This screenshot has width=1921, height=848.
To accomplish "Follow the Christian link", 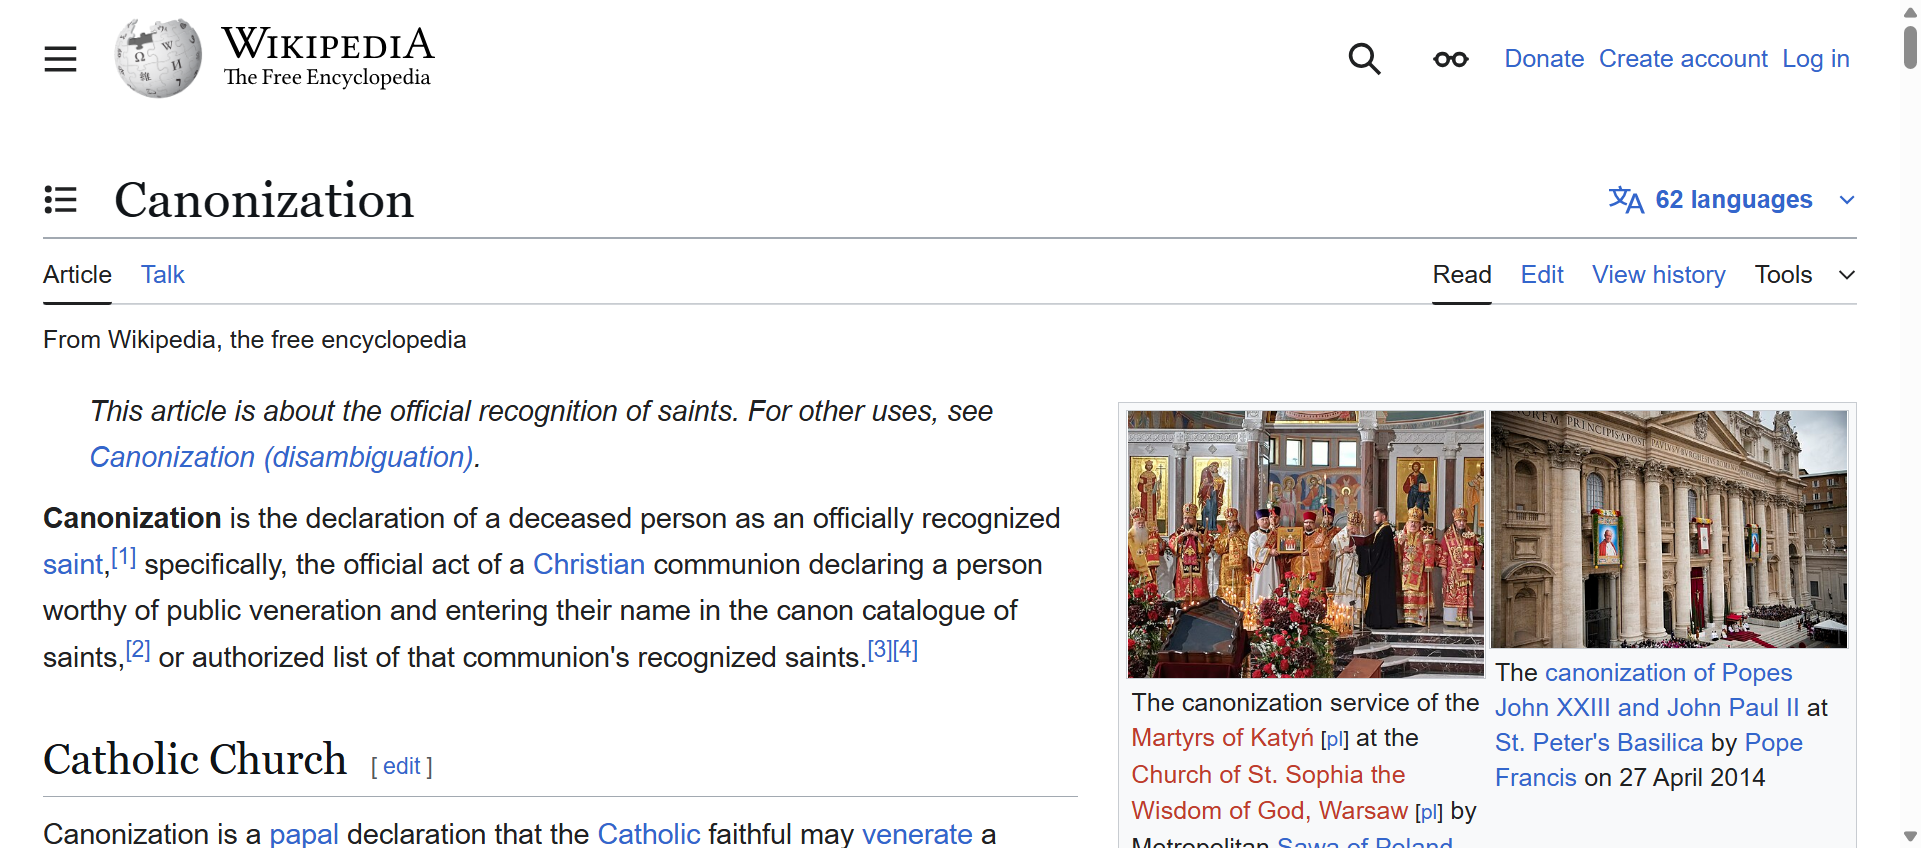I will (x=589, y=564).
